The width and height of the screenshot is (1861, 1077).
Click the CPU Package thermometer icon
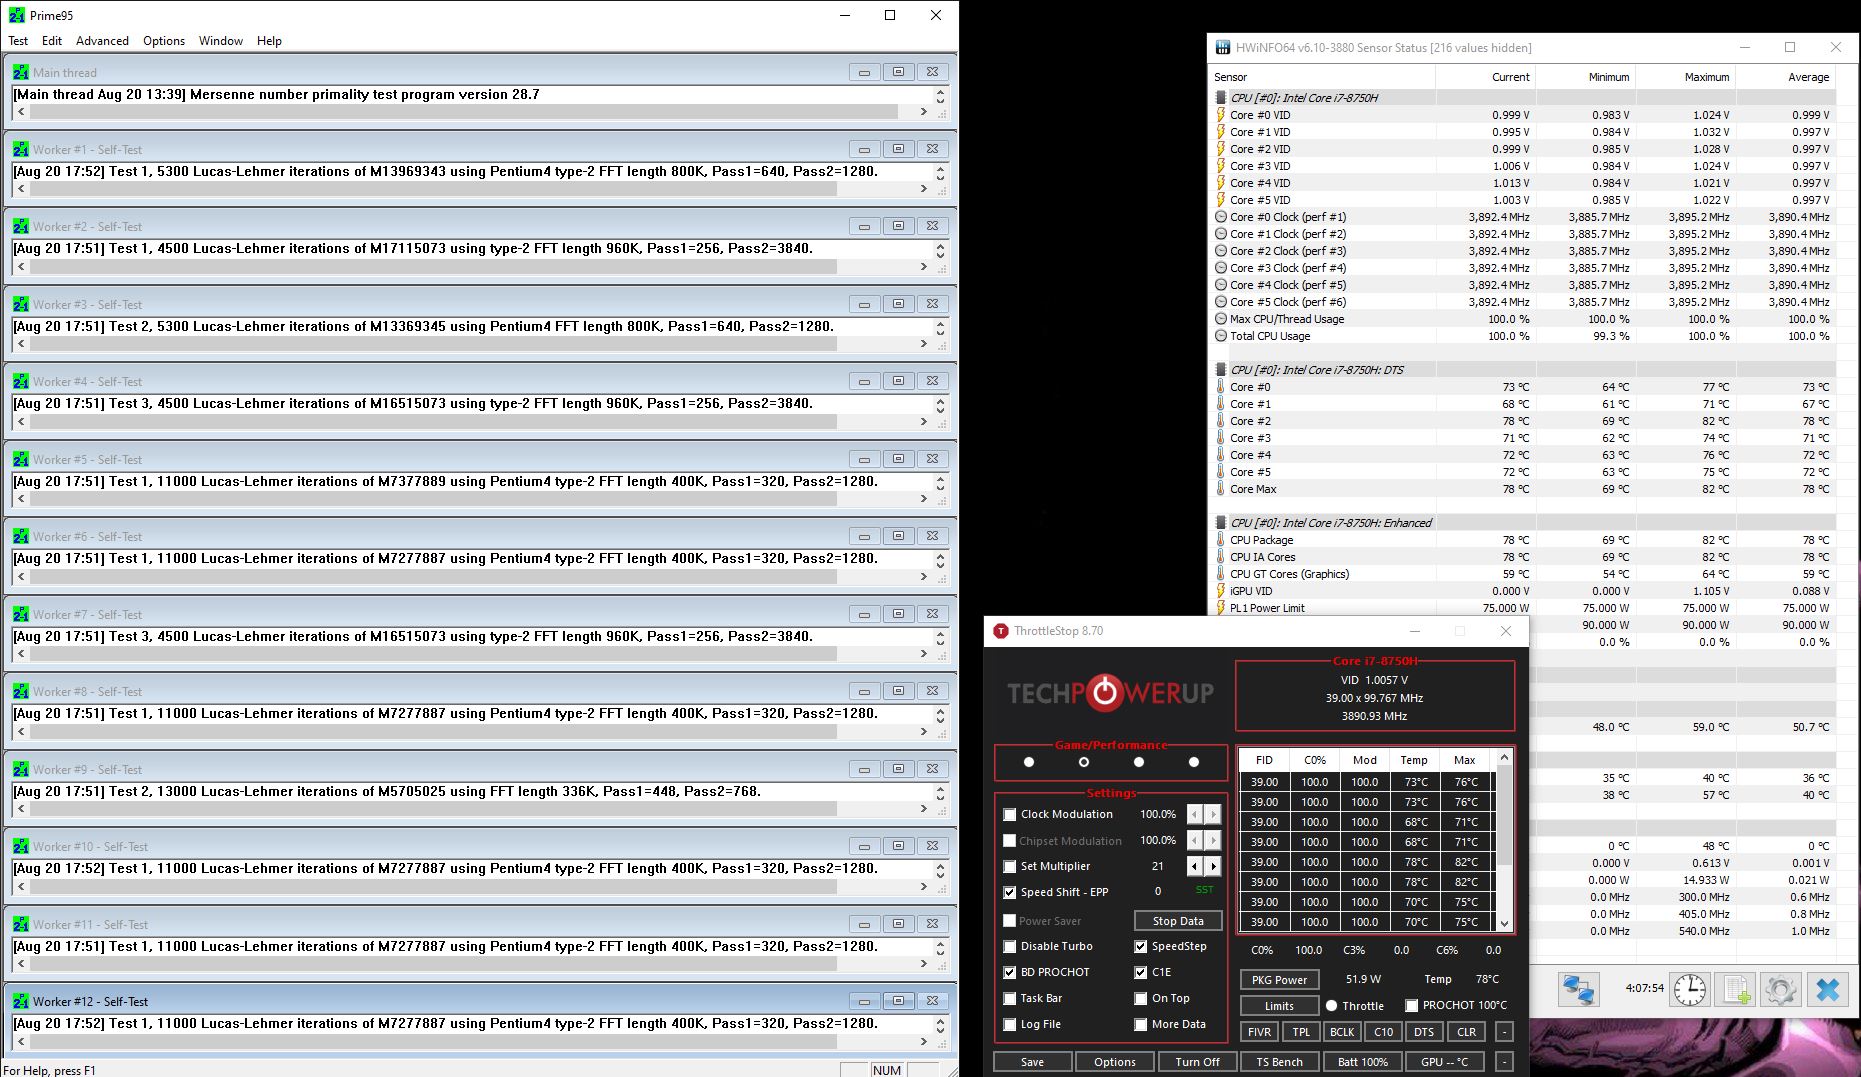(1221, 540)
